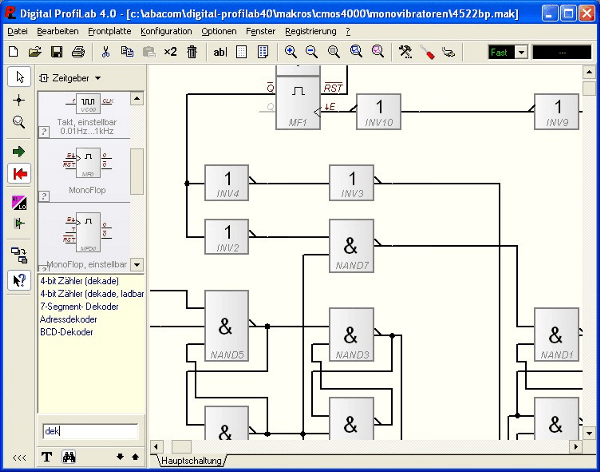The height and width of the screenshot is (472, 600).
Task: Select the MonoFlop component thumbnail
Action: [x=84, y=170]
